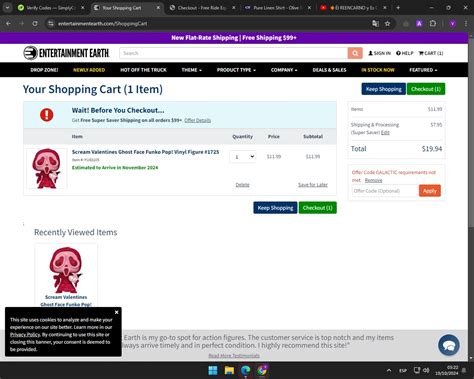This screenshot has width=474, height=379.
Task: Open File Explorer from taskbar
Action: (229, 370)
